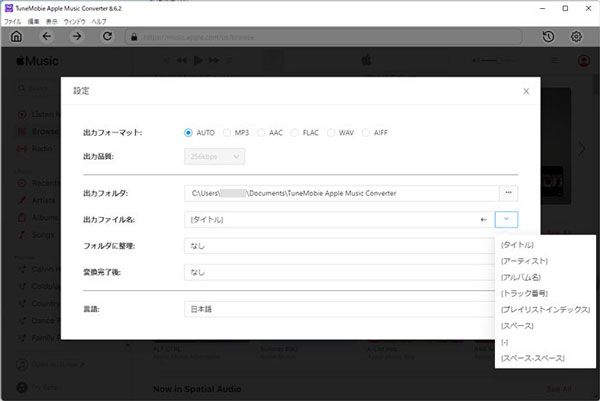Choose (スペース) from the dropdown list
Viewport: 600px width, 401px height.
[545, 326]
